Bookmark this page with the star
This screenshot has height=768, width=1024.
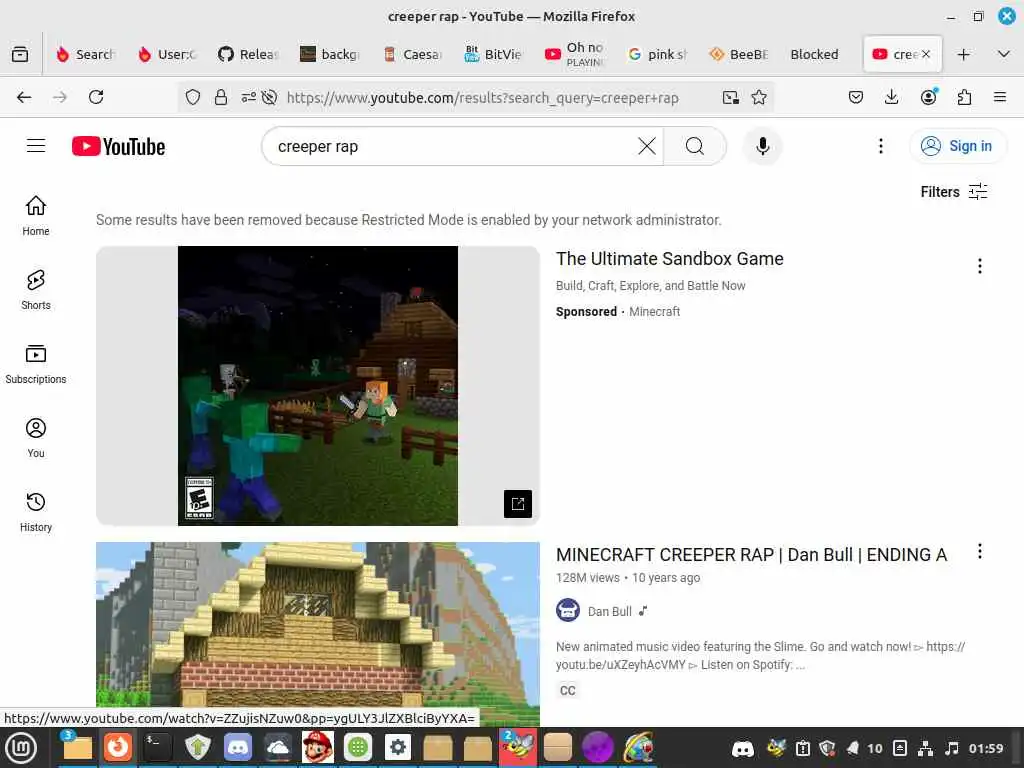pyautogui.click(x=759, y=97)
